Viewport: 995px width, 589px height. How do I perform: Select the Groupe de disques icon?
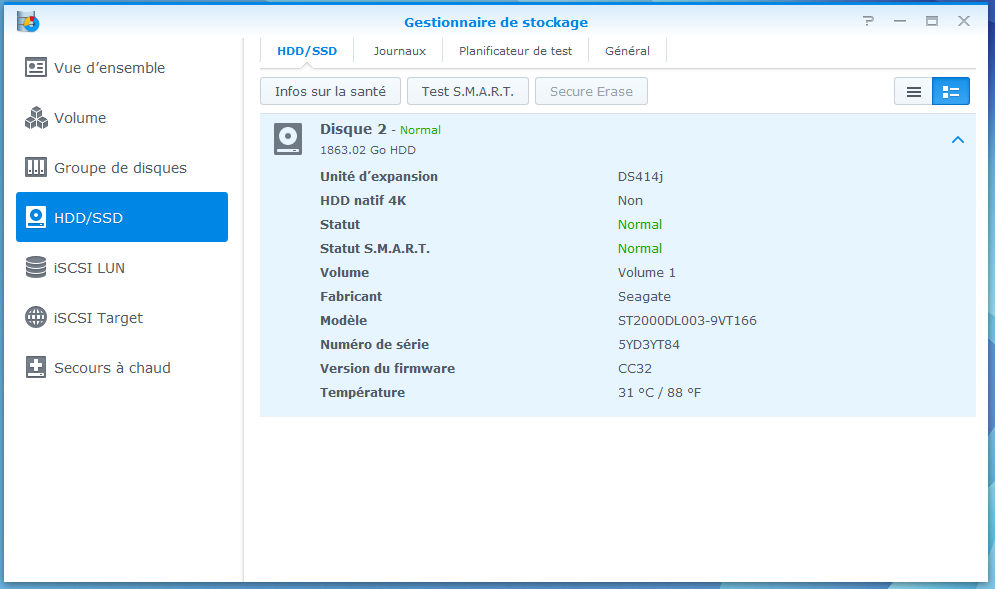coord(36,168)
